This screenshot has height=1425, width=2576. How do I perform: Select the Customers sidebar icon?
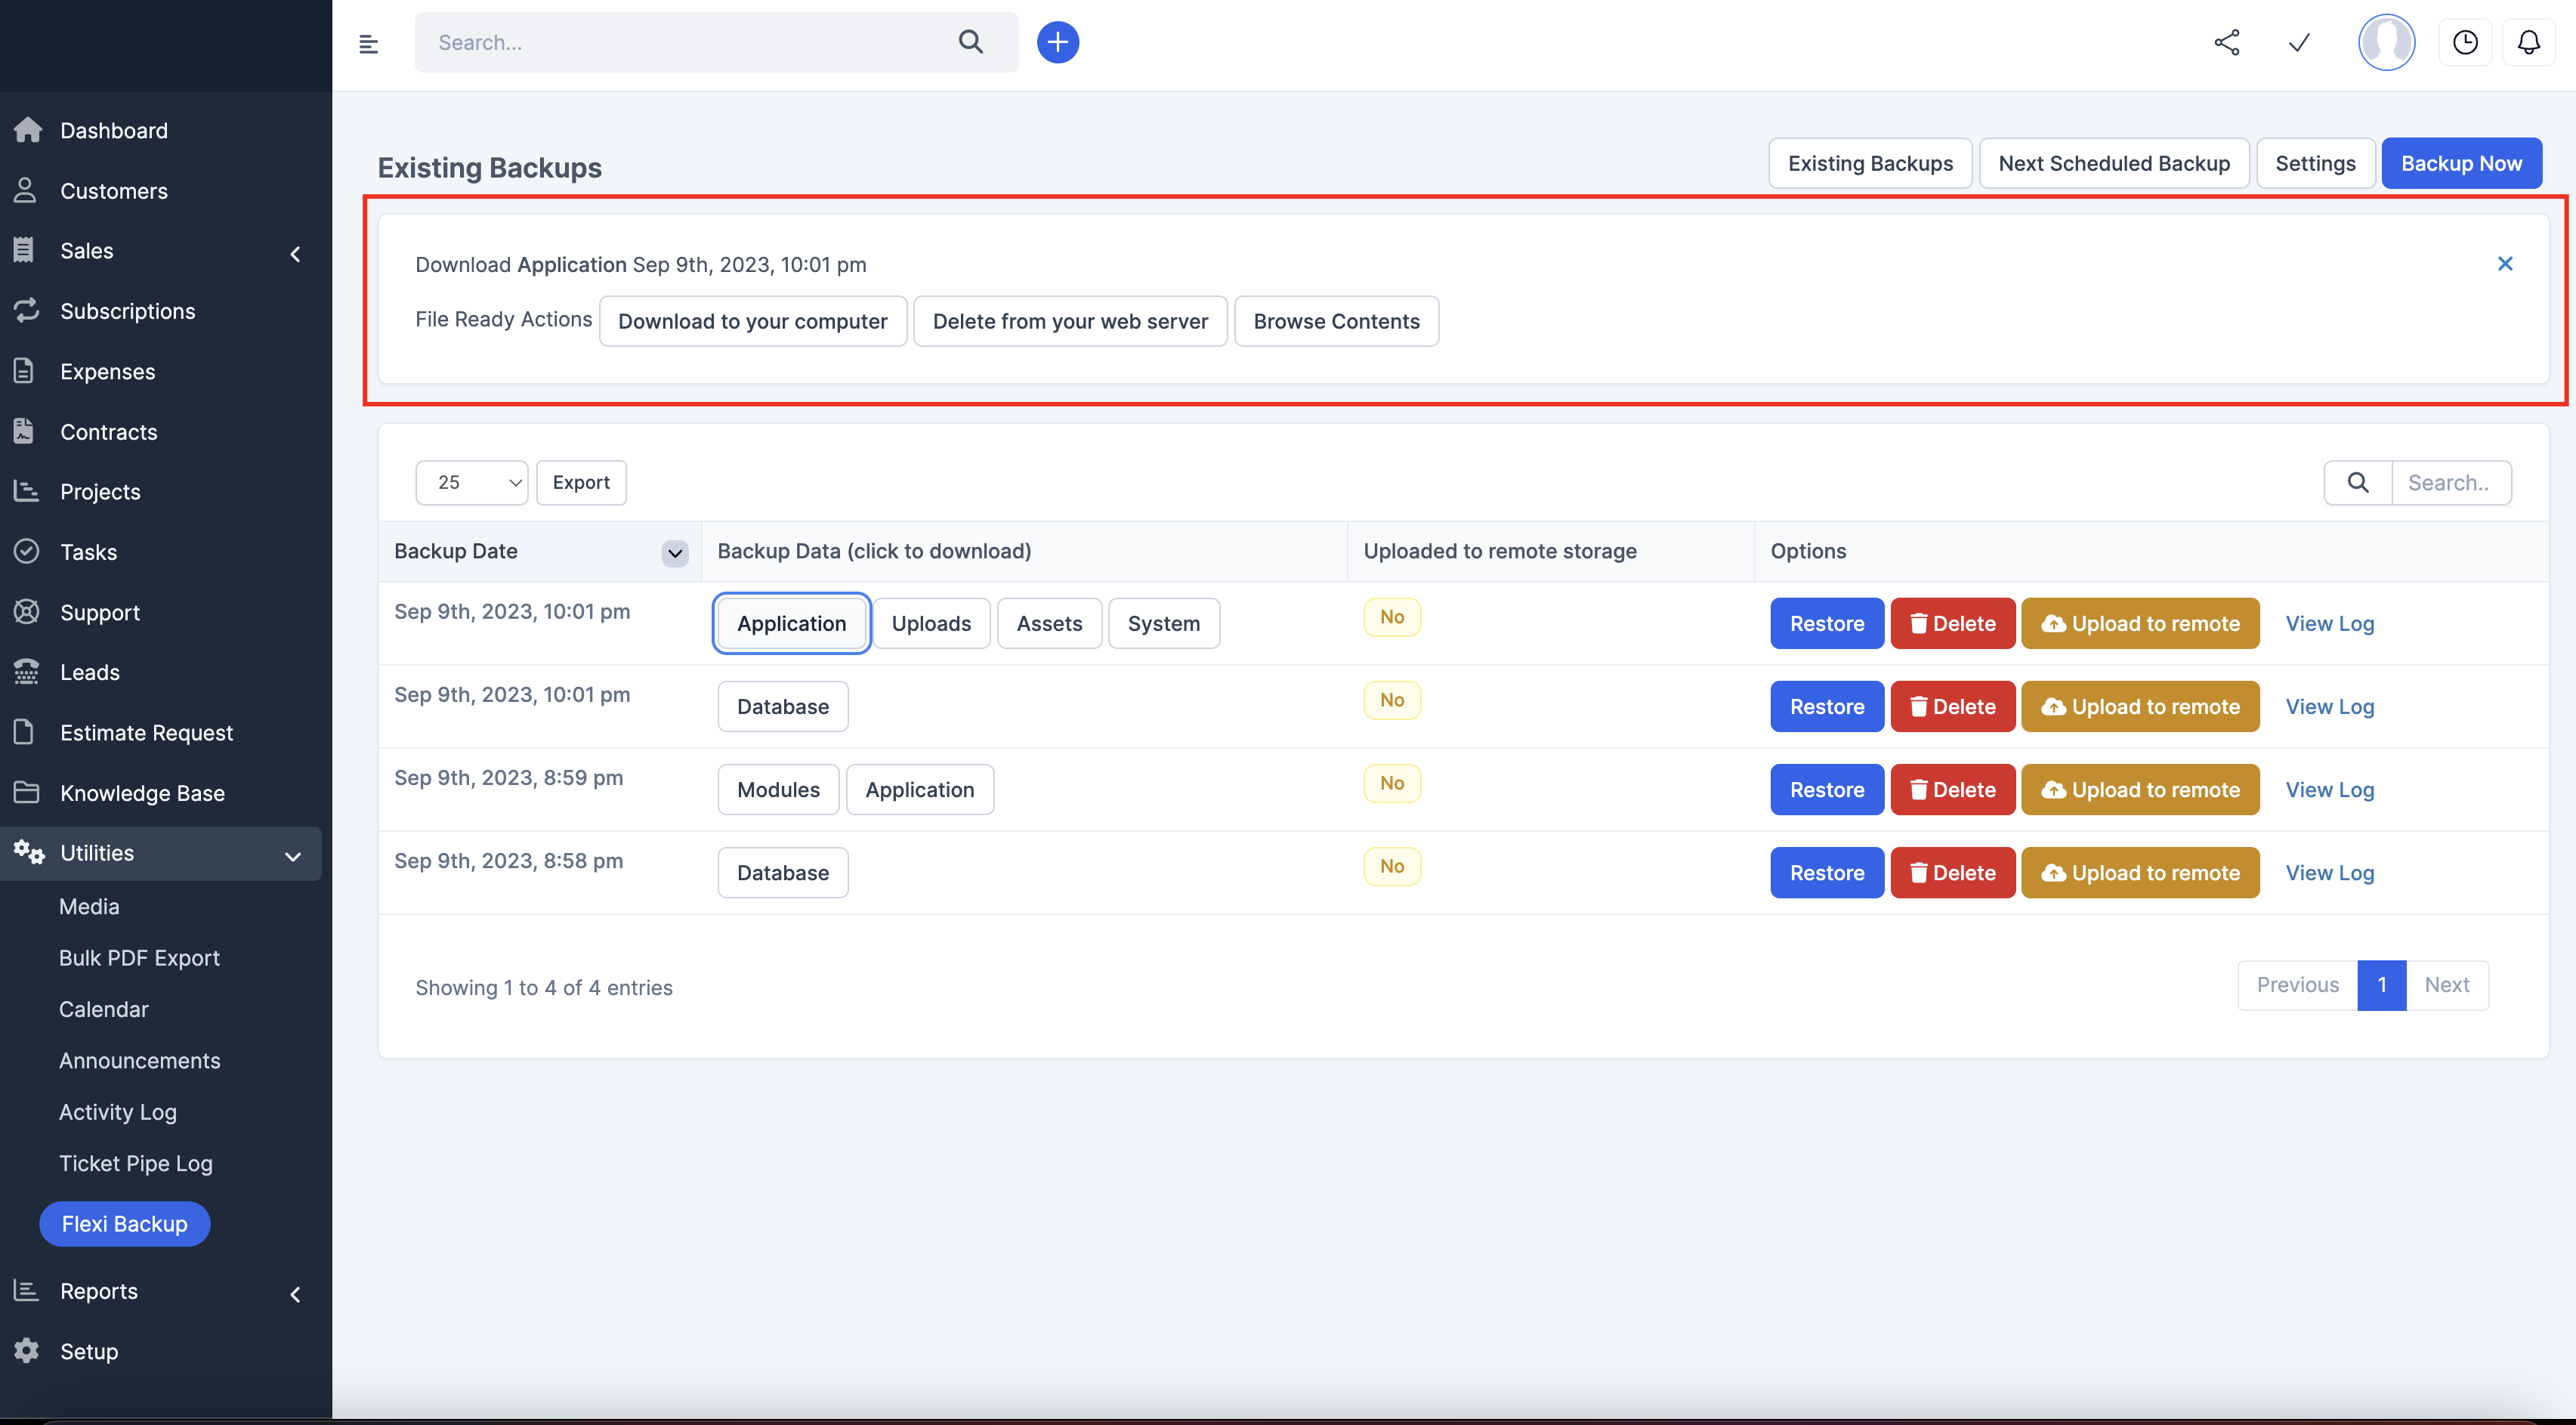[x=27, y=190]
